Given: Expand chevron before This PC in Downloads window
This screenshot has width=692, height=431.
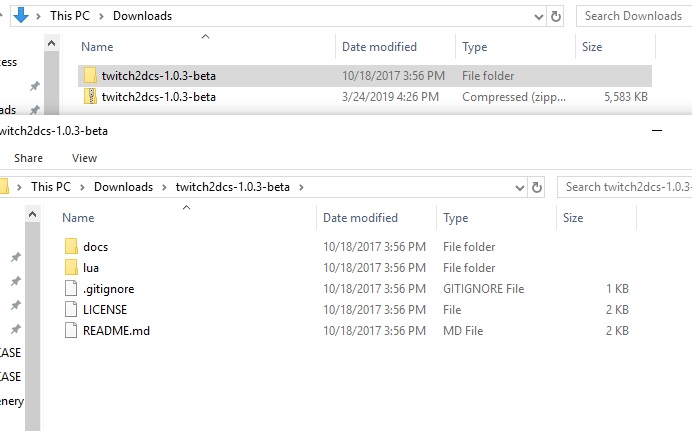Looking at the screenshot, I should 38,16.
